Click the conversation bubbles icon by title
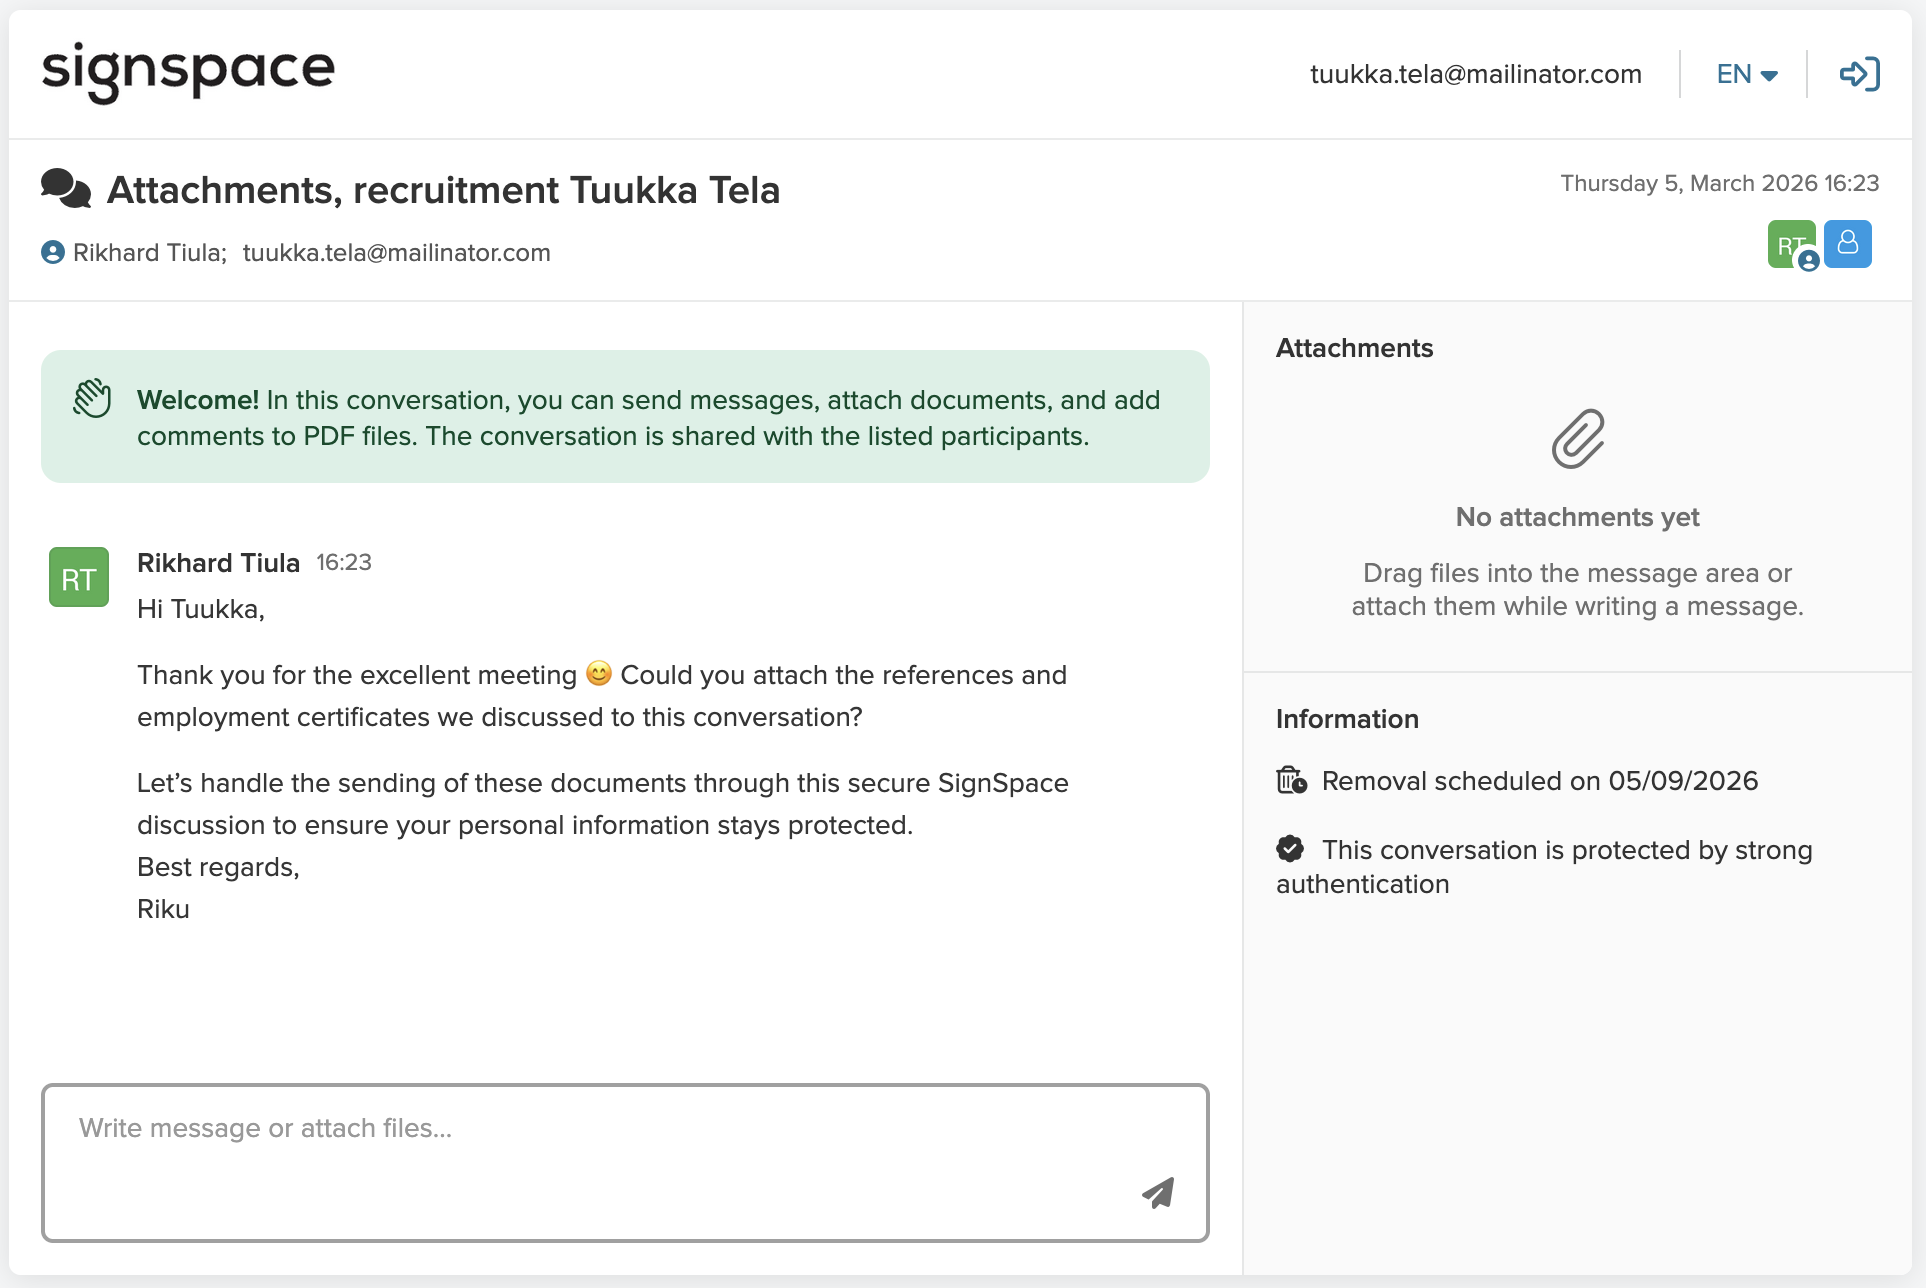 [x=66, y=189]
